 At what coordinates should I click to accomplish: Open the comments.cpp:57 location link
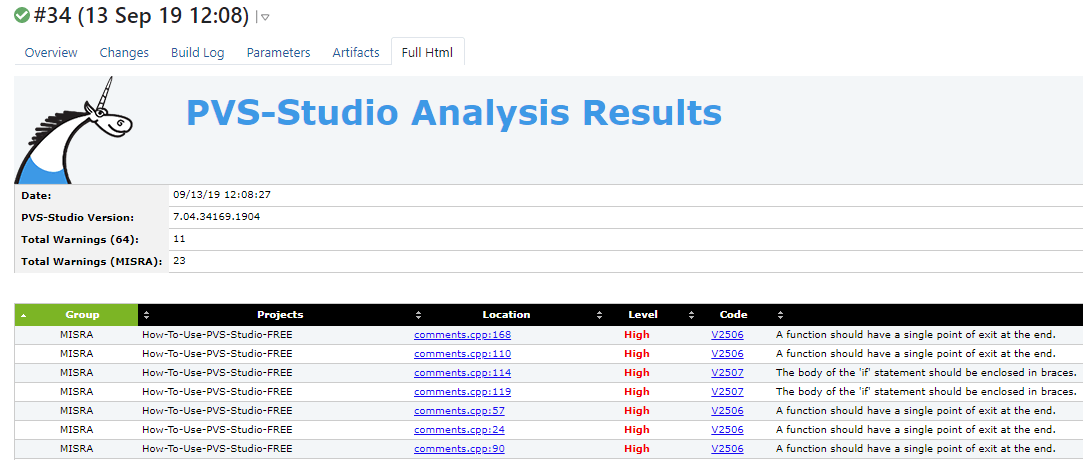click(459, 411)
